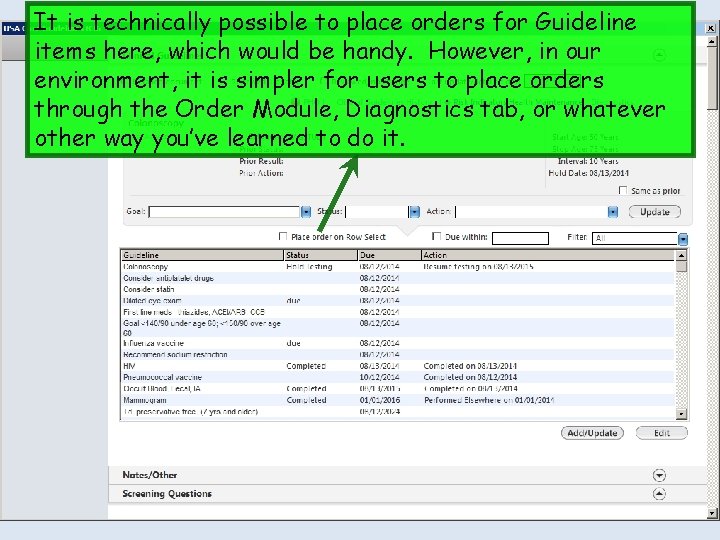720x540 pixels.
Task: Click into the Action input field
Action: (531, 212)
